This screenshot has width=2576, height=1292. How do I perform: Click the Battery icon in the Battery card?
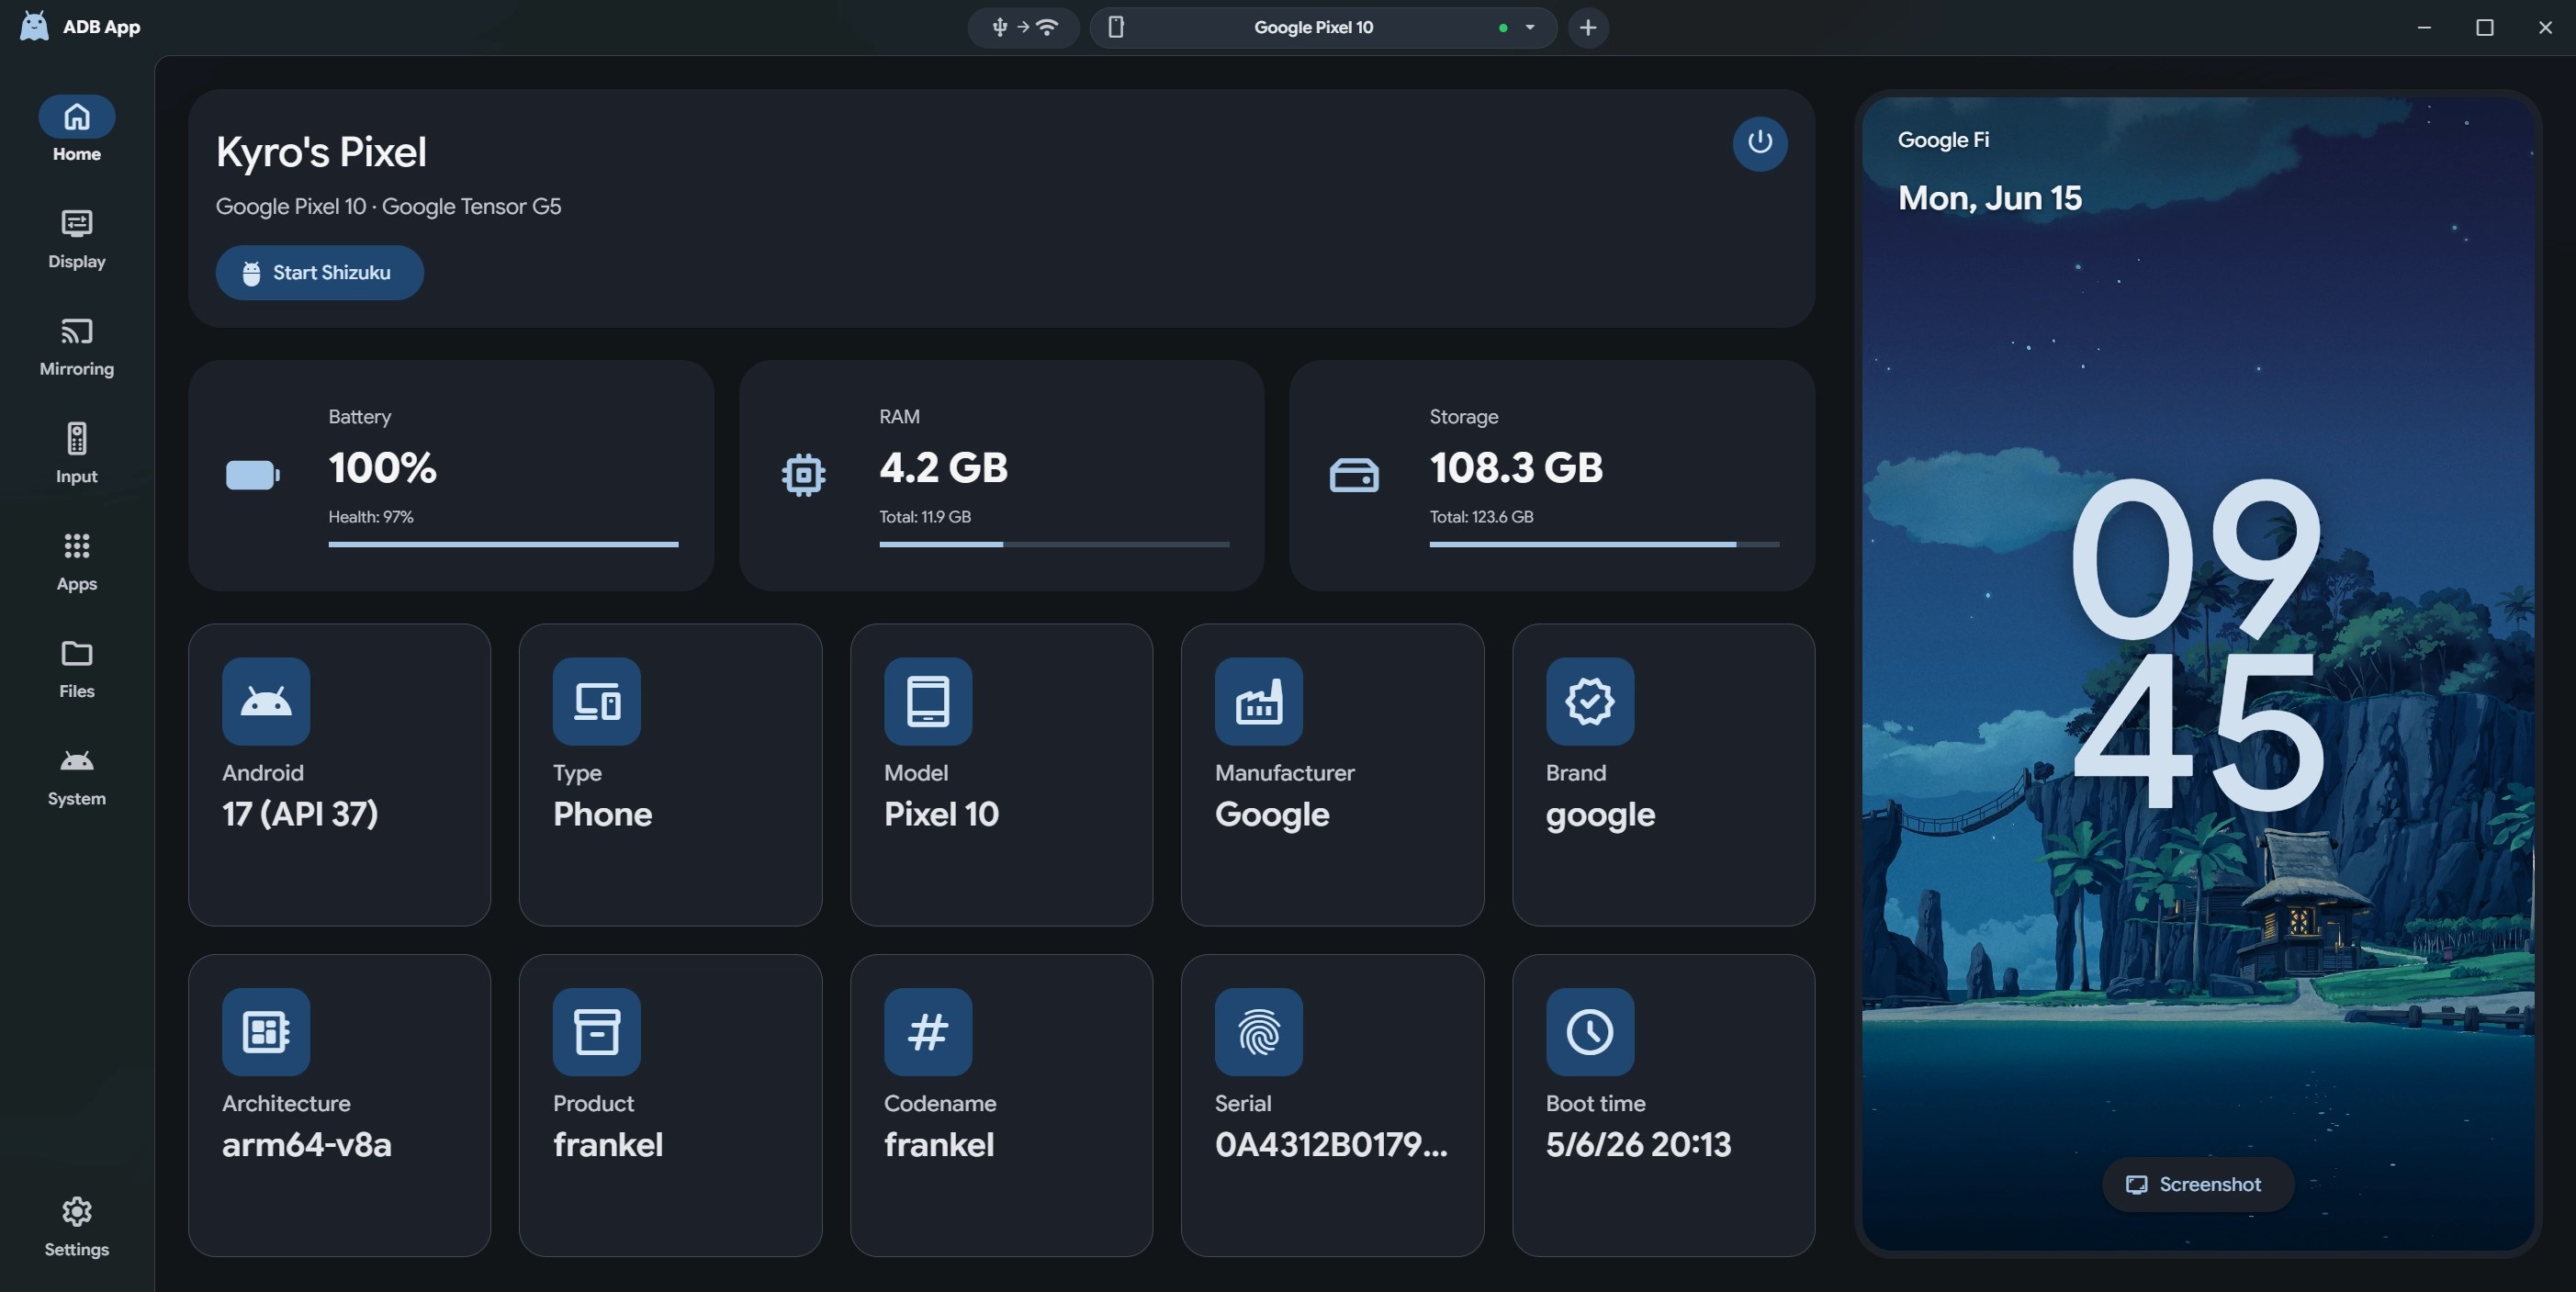click(x=253, y=475)
